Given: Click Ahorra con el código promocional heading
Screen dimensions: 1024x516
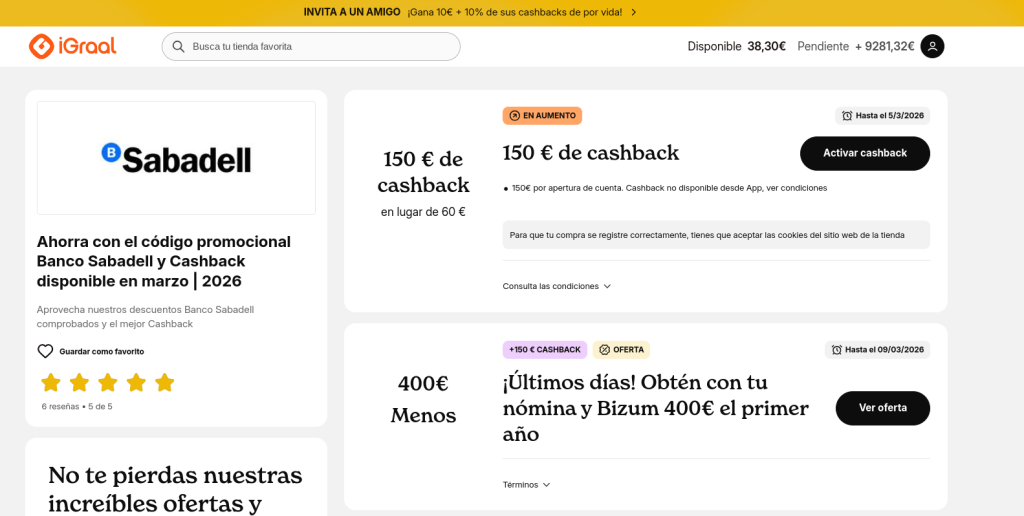Looking at the screenshot, I should click(x=164, y=261).
